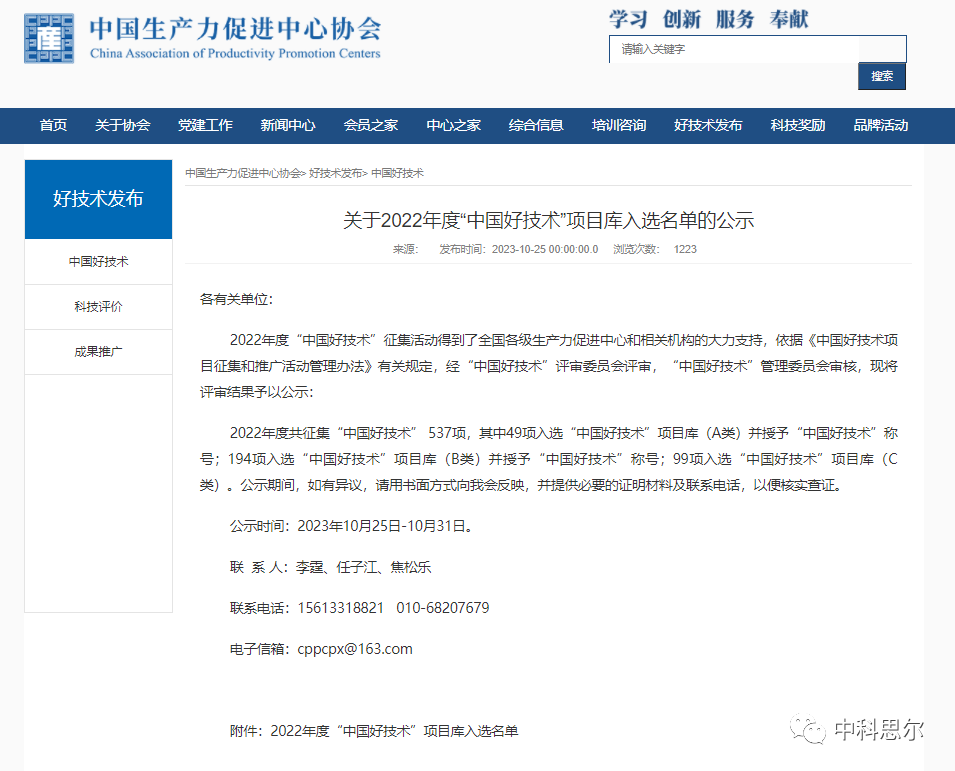Viewport: 955px width, 771px height.
Task: Open the 会员之家 navigation item
Action: 371,125
